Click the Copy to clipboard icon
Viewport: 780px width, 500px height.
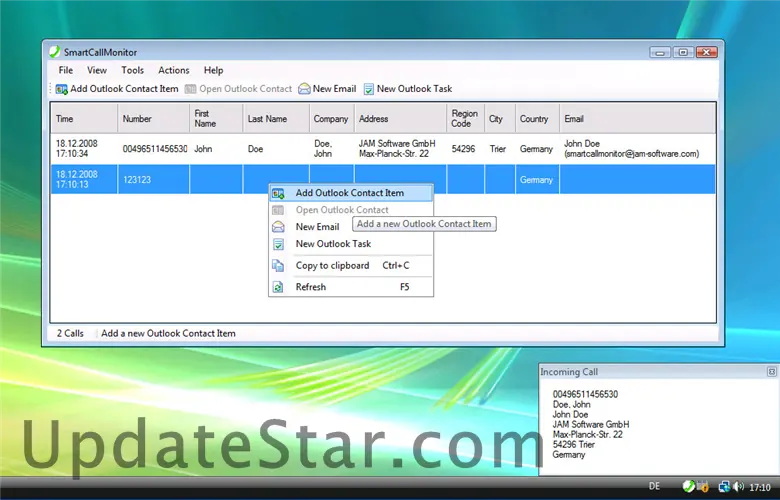pyautogui.click(x=278, y=266)
